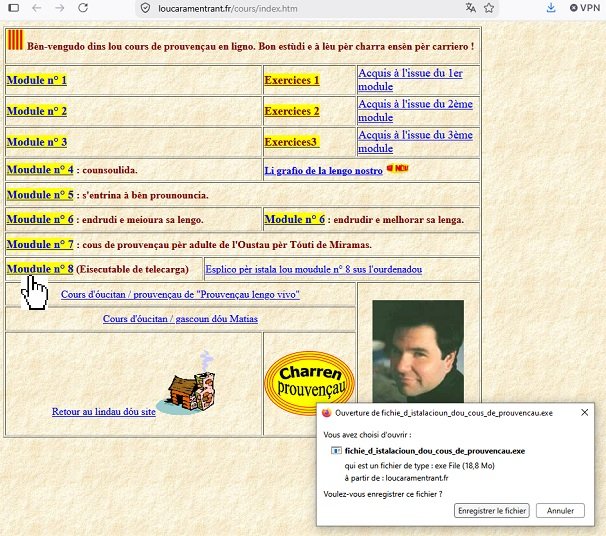This screenshot has height=536, width=606.
Task: Click text 's'entrina à bèn prounouncia'
Action: (145, 195)
